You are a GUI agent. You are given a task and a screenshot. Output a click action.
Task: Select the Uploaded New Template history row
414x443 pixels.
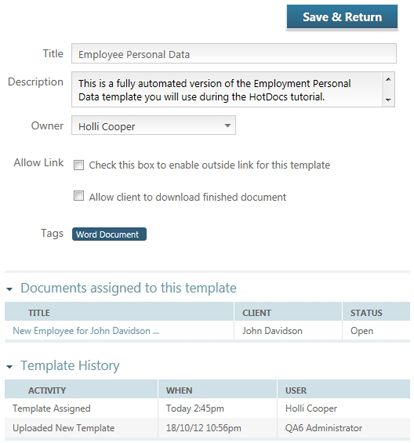[207, 428]
